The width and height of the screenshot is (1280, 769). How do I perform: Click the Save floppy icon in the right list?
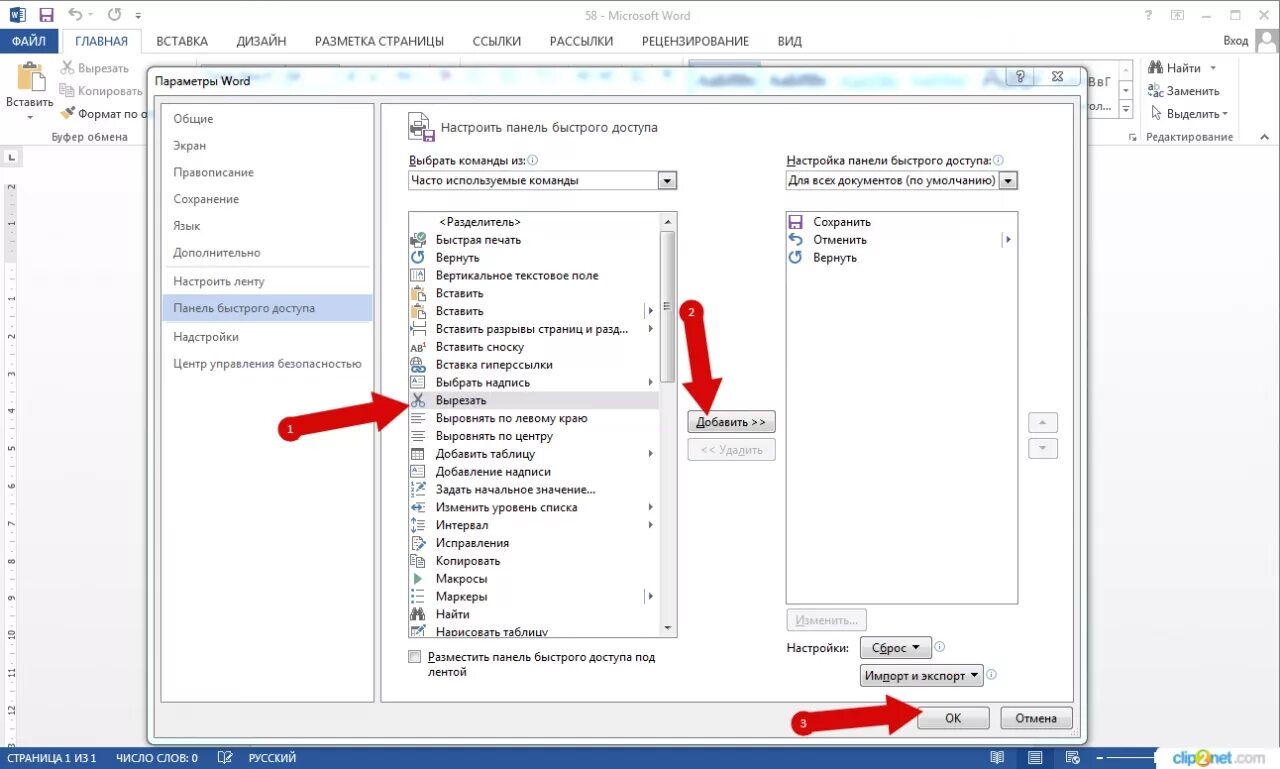coord(796,222)
